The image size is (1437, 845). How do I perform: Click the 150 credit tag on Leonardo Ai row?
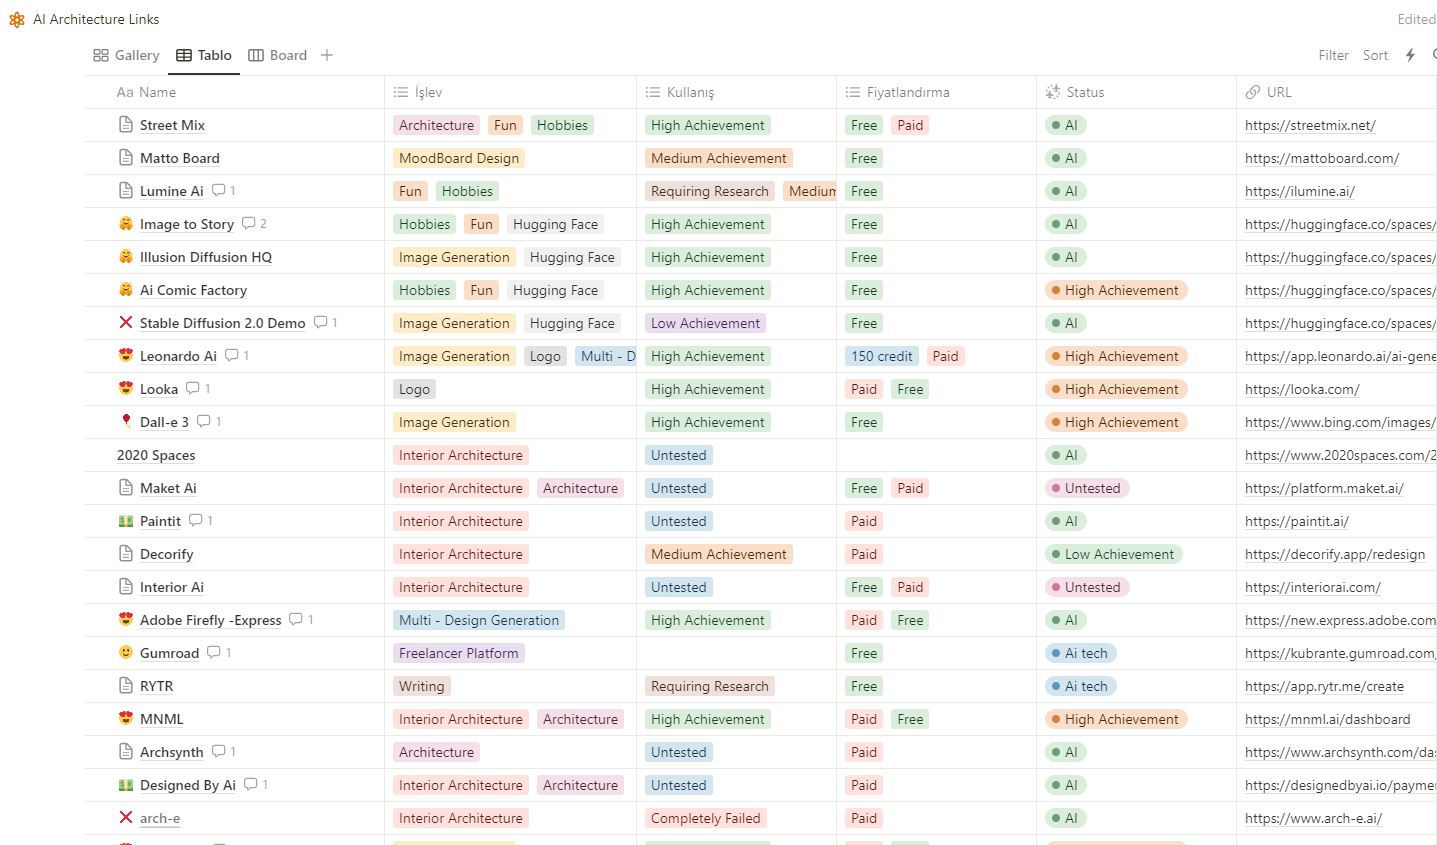click(882, 356)
